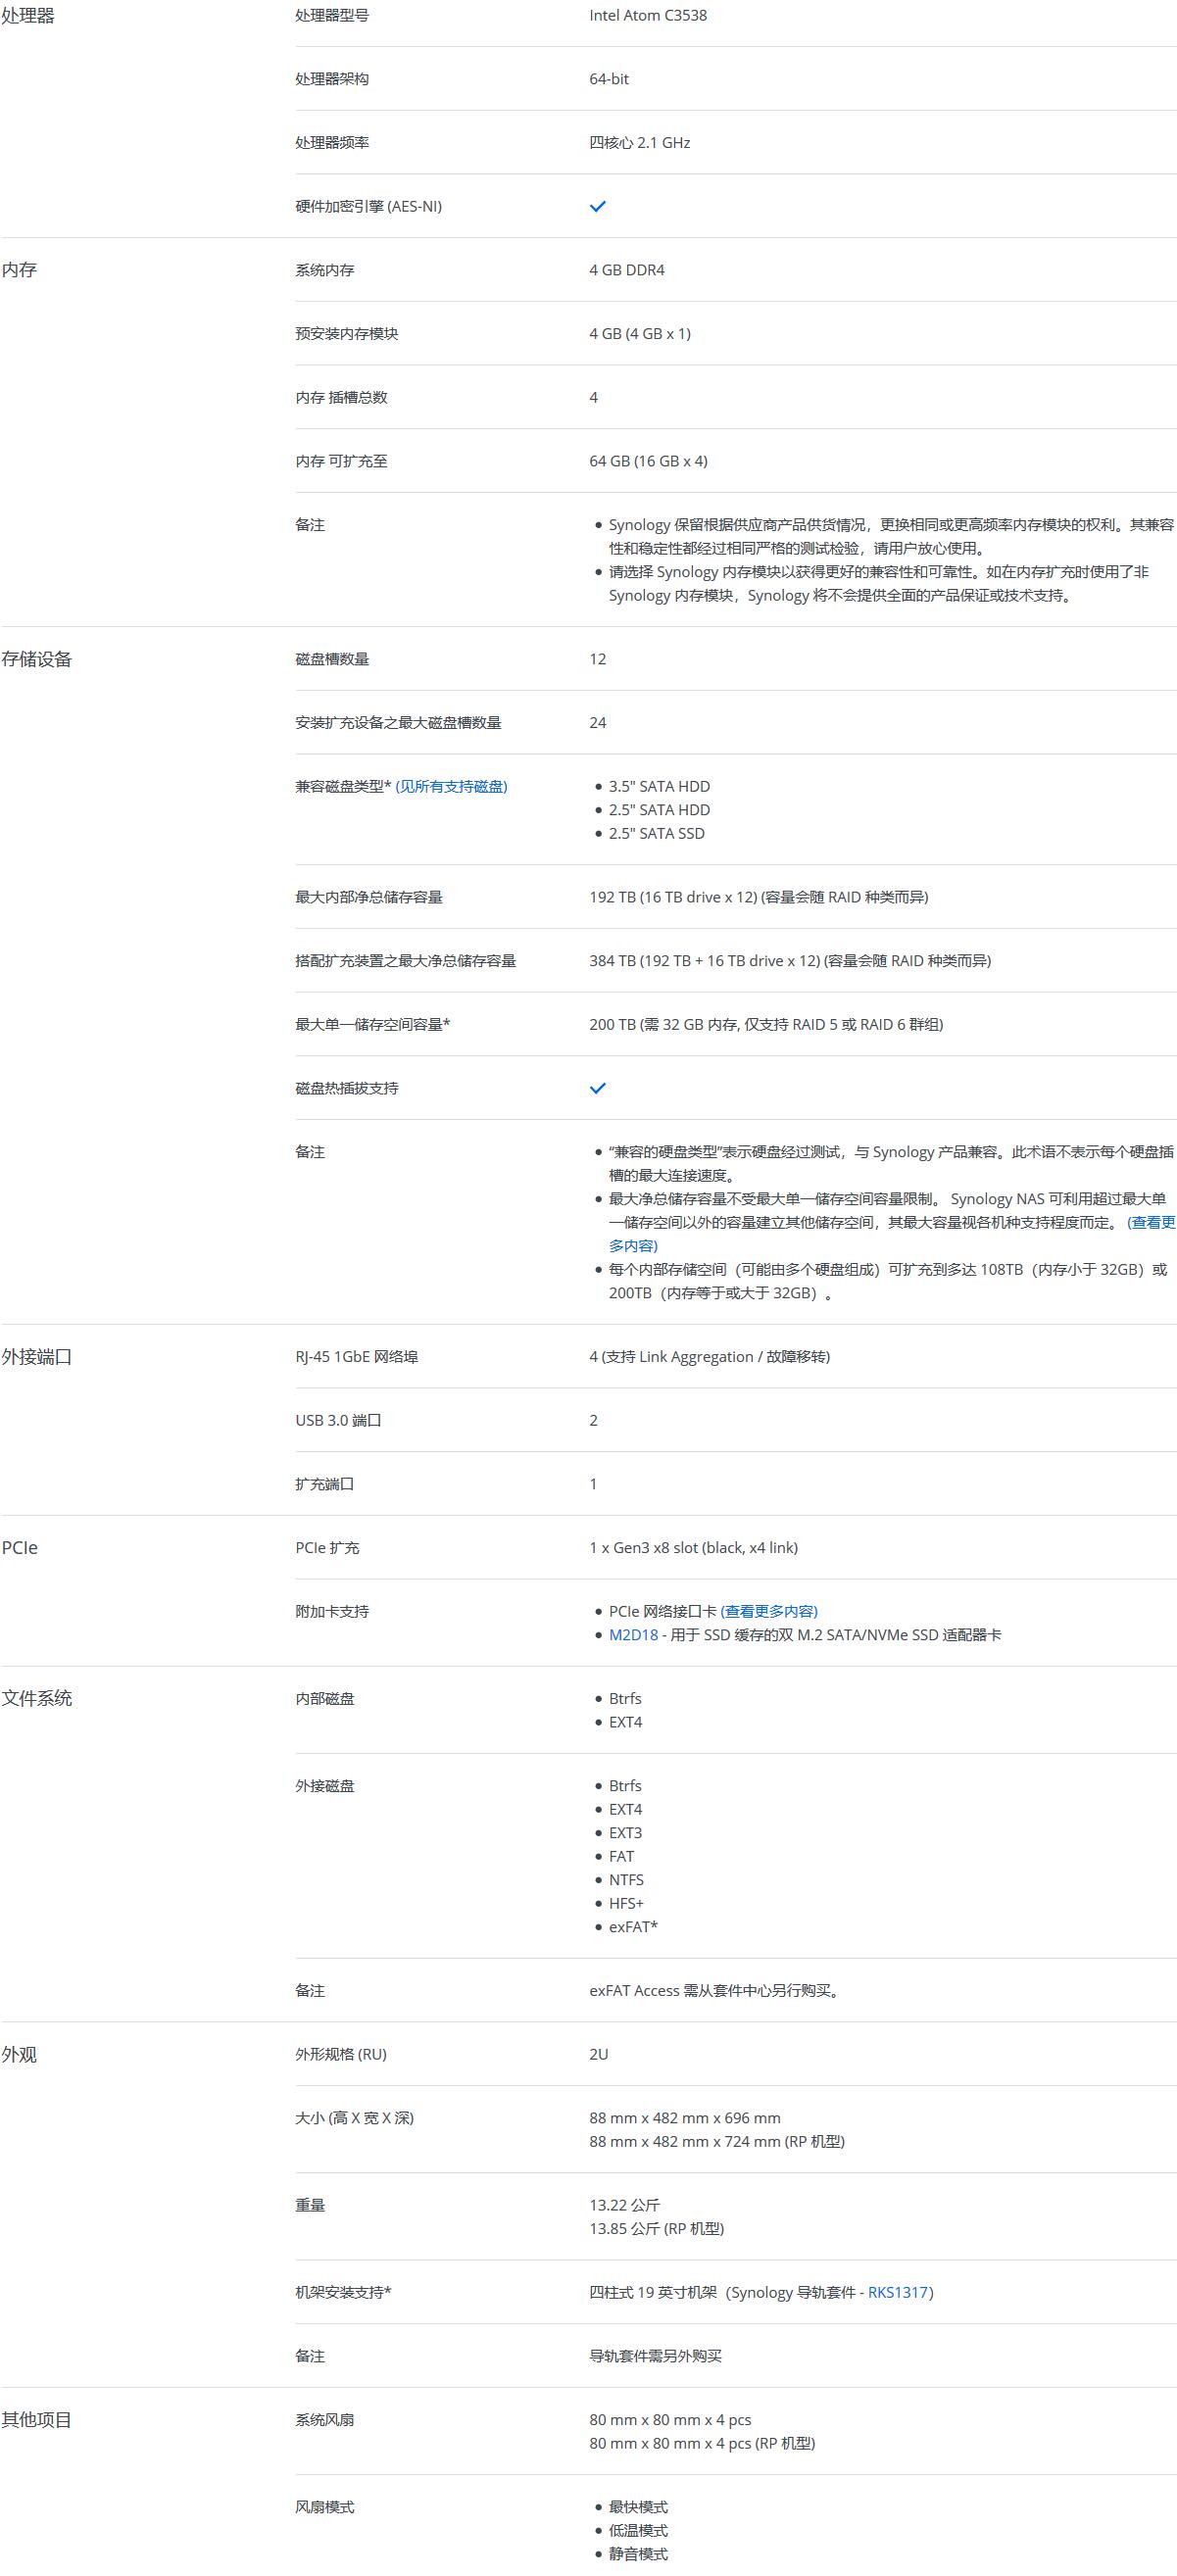Image resolution: width=1177 pixels, height=2576 pixels.
Task: Click the 处理器频率 label
Action: pyautogui.click(x=332, y=142)
